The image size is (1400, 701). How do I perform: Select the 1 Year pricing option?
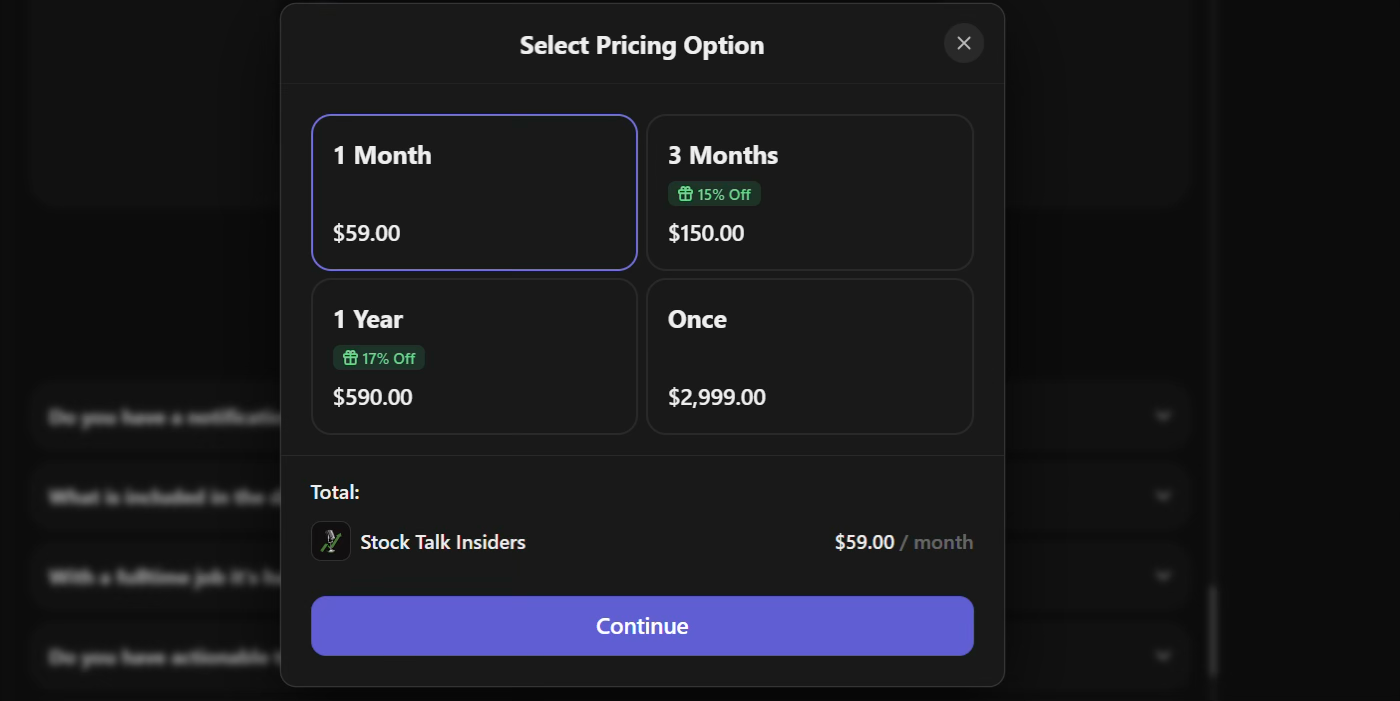click(474, 357)
